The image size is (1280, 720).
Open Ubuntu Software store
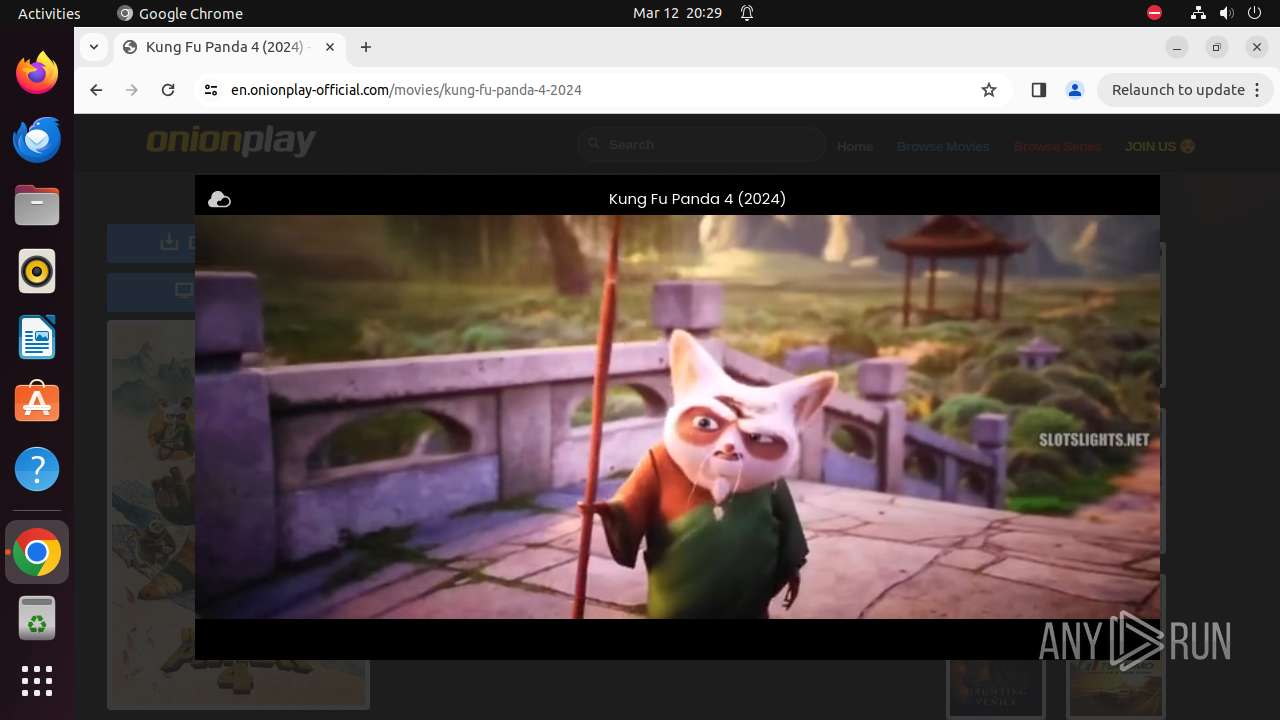click(x=37, y=403)
